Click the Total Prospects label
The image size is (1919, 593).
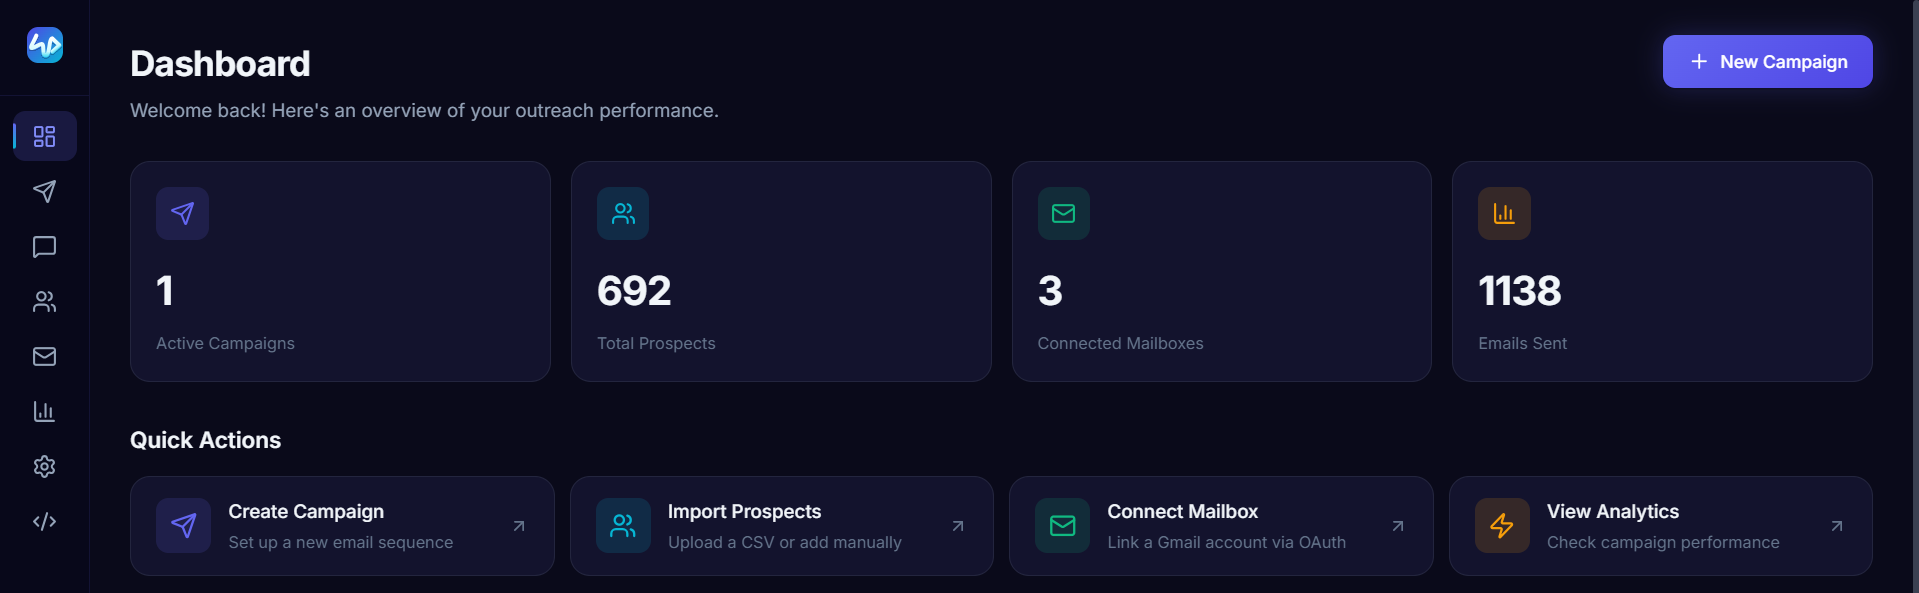656,343
